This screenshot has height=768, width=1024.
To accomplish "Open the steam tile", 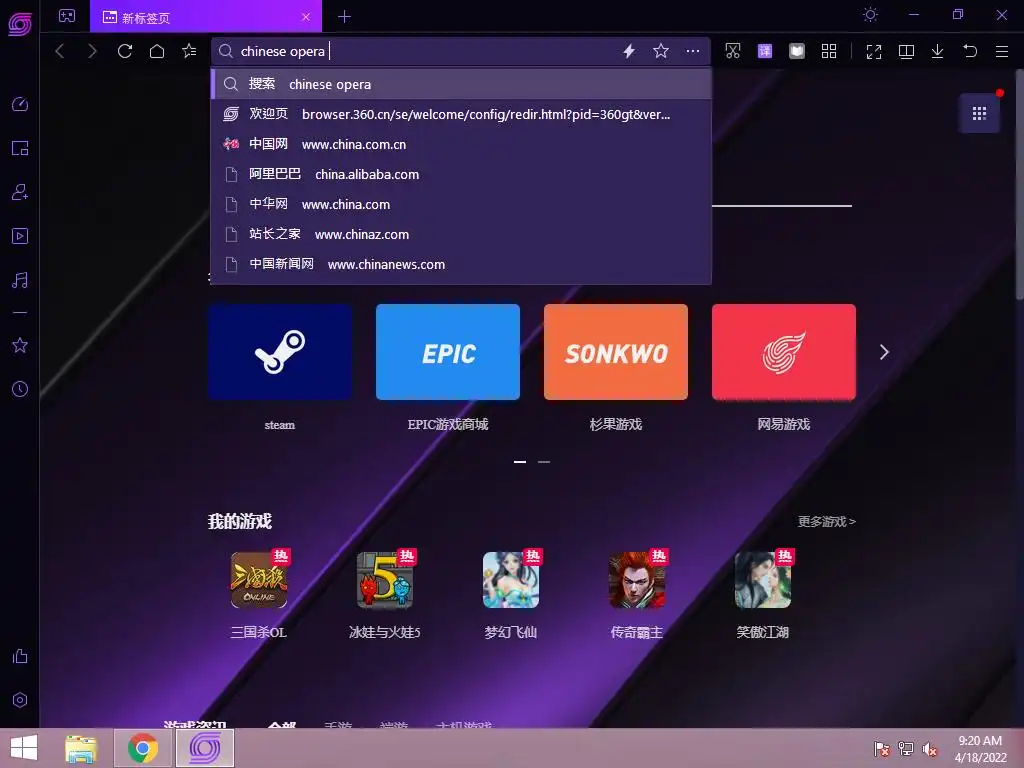I will click(280, 352).
